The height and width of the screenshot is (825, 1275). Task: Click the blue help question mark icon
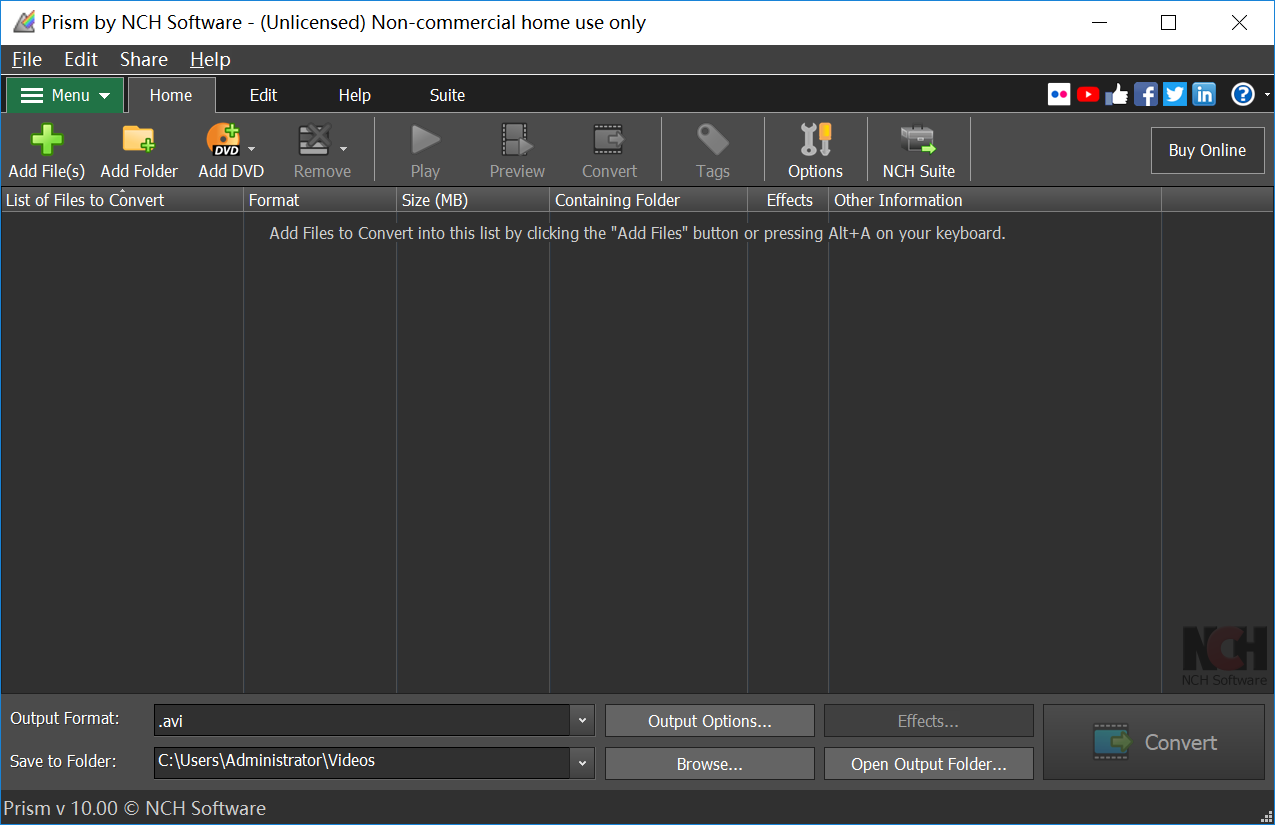1243,95
